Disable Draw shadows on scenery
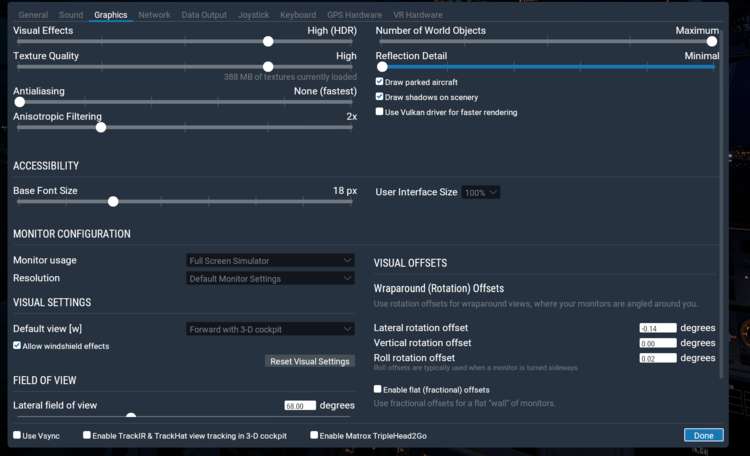750x456 pixels. pos(380,97)
